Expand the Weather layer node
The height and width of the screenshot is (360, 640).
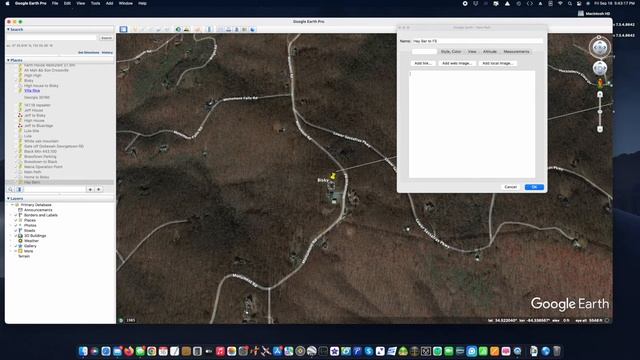click(x=11, y=241)
